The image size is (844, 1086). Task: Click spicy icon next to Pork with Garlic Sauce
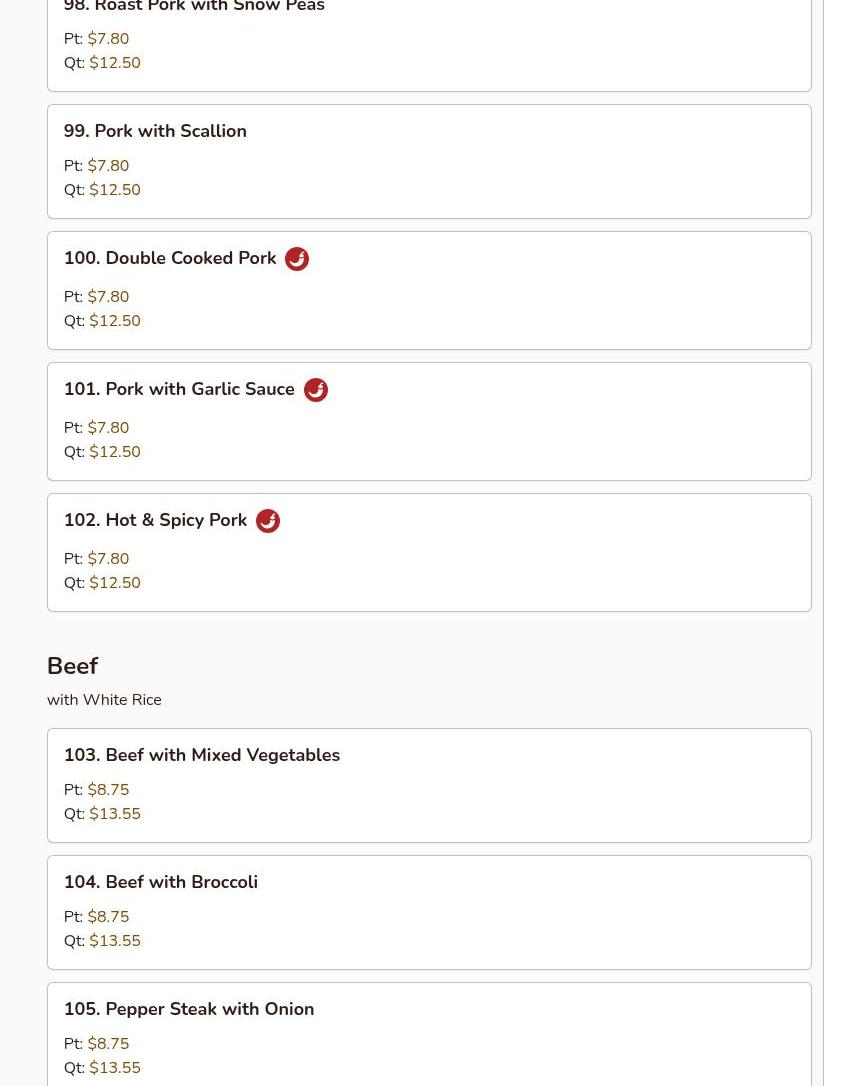(316, 390)
